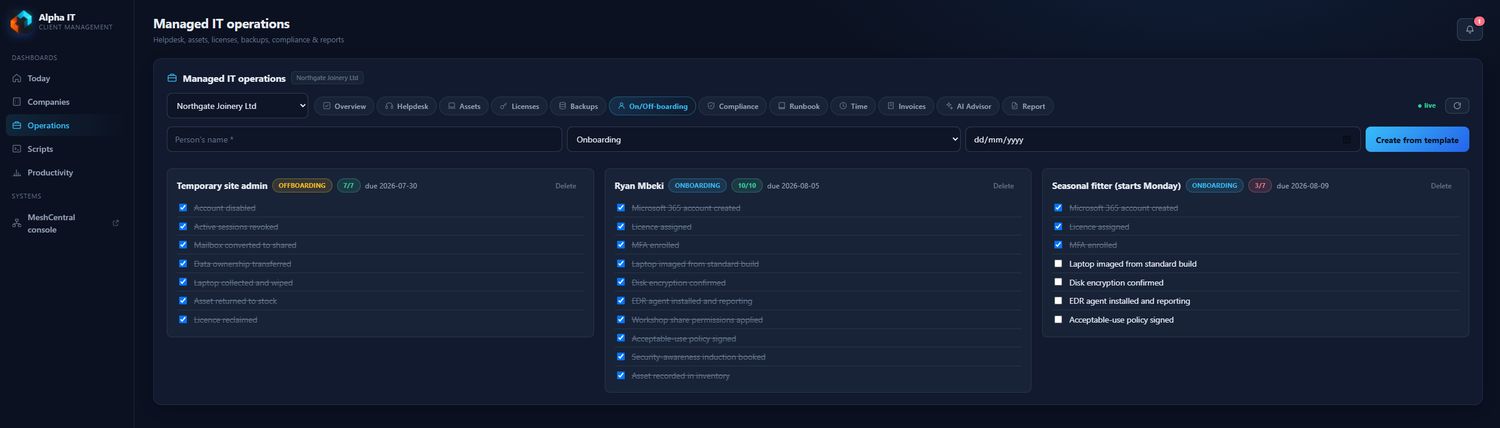
Task: Open the Onboarding template type dropdown
Action: click(763, 139)
